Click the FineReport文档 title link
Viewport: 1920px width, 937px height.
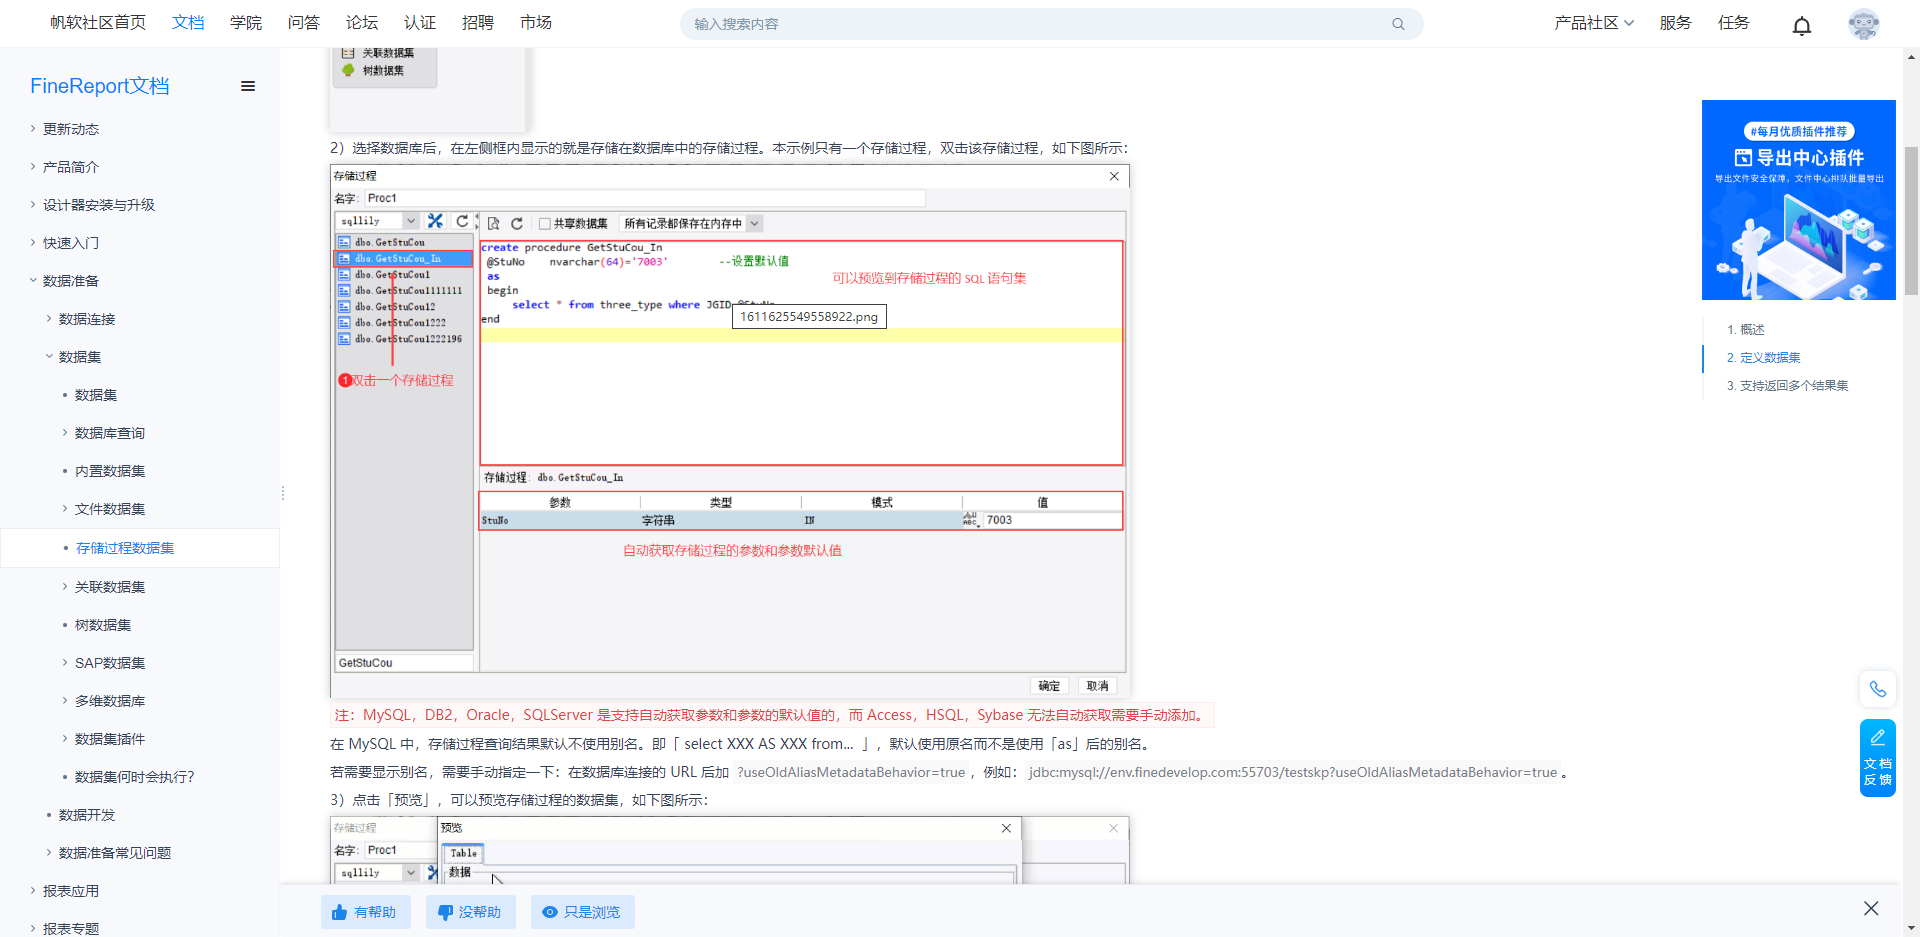coord(100,86)
